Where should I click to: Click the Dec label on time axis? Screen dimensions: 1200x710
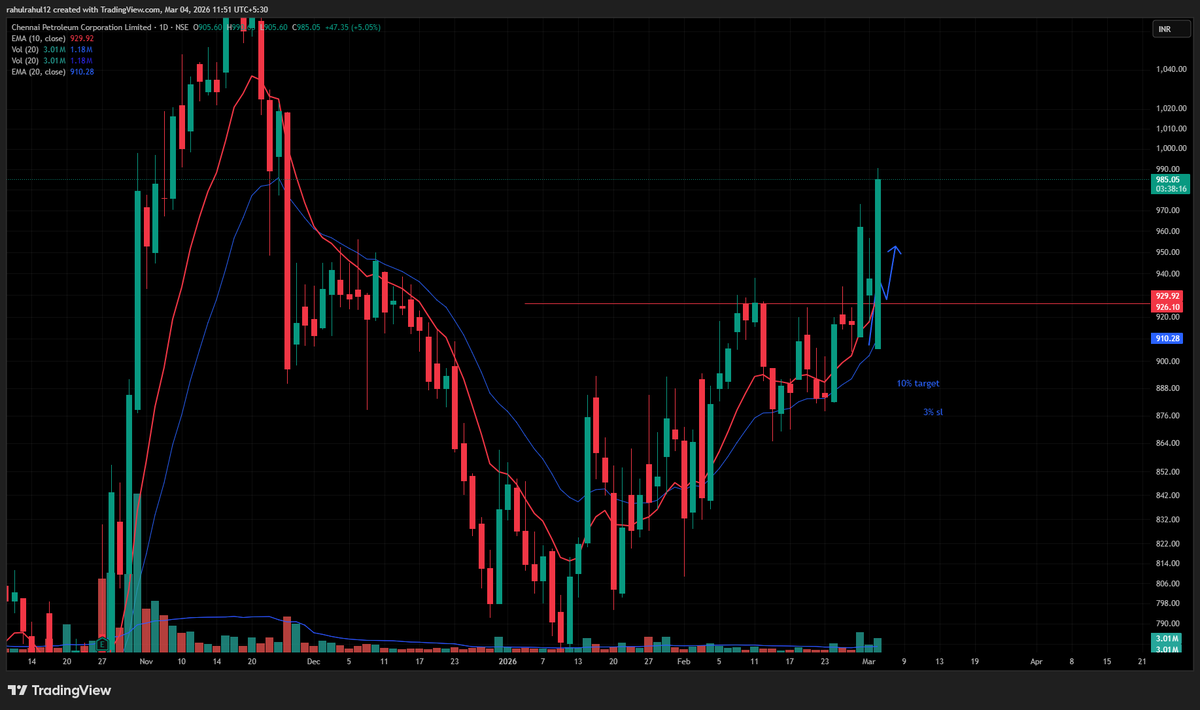click(313, 661)
